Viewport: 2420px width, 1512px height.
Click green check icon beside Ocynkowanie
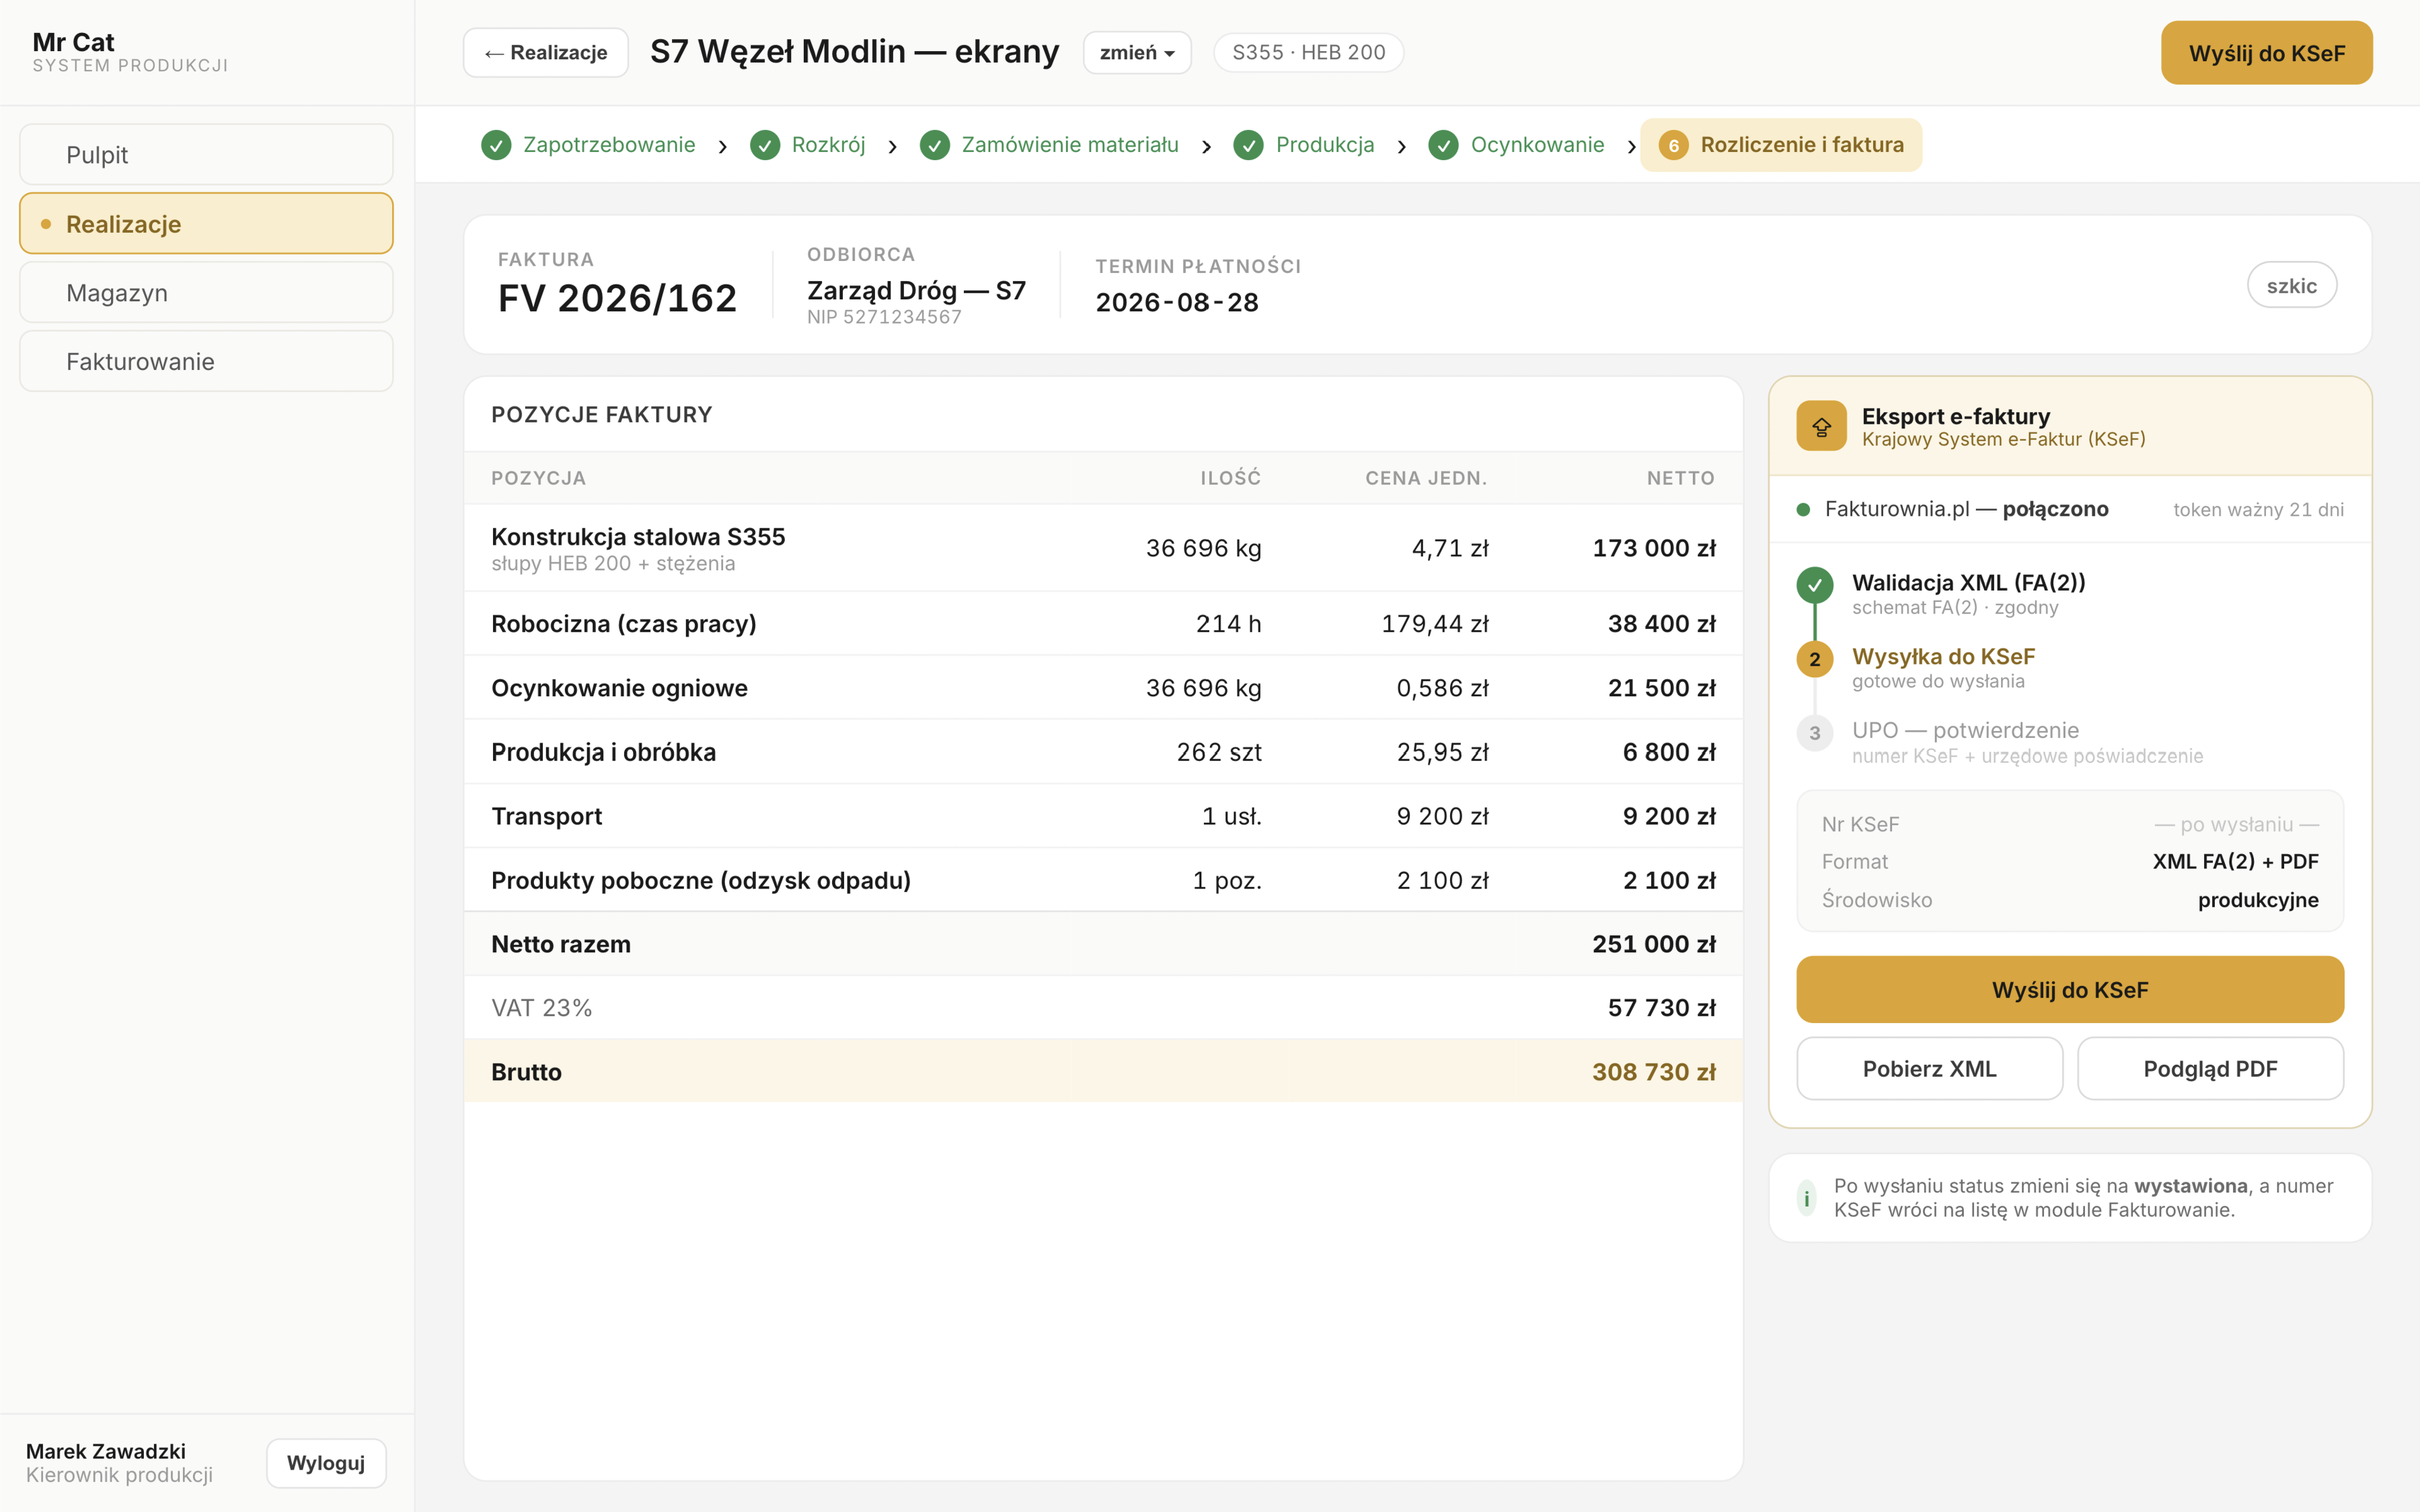1443,145
